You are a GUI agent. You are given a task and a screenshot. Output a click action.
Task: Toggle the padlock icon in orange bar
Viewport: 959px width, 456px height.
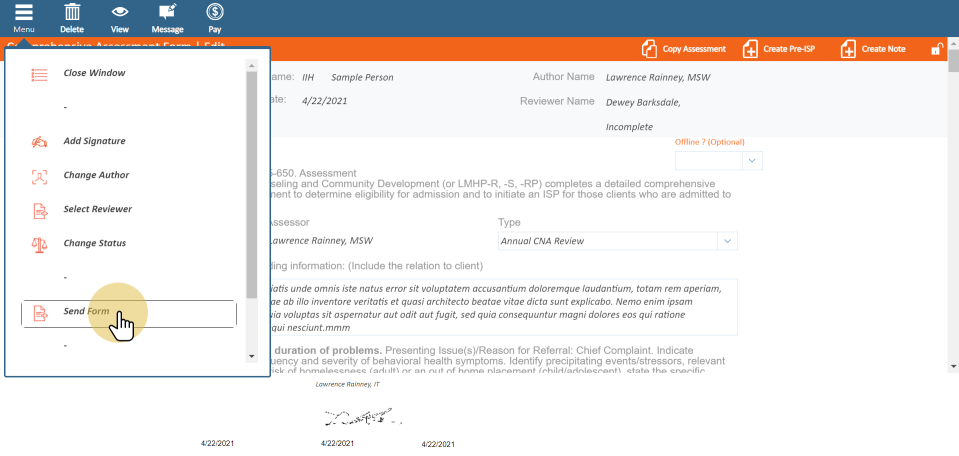click(x=937, y=49)
